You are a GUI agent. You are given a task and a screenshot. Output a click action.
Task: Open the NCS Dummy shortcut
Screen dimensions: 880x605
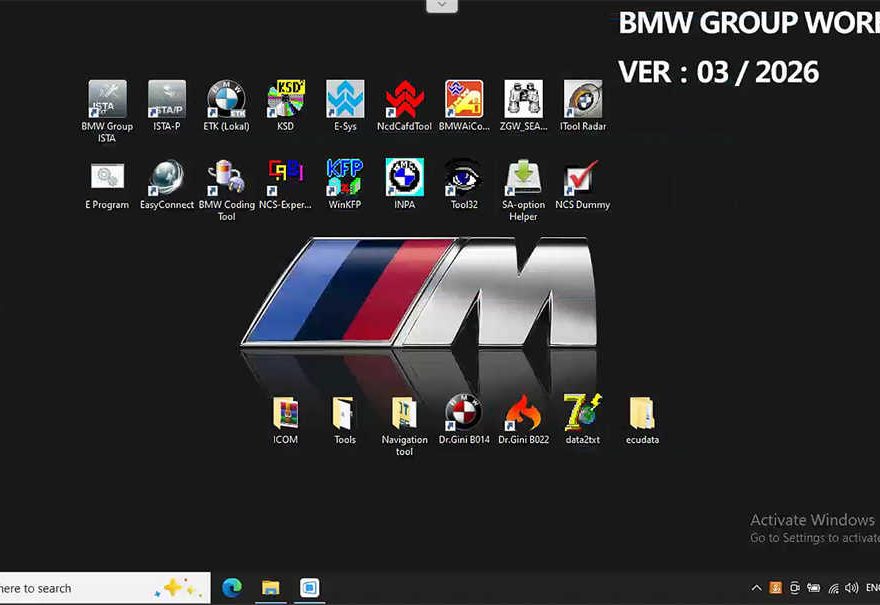tap(582, 179)
